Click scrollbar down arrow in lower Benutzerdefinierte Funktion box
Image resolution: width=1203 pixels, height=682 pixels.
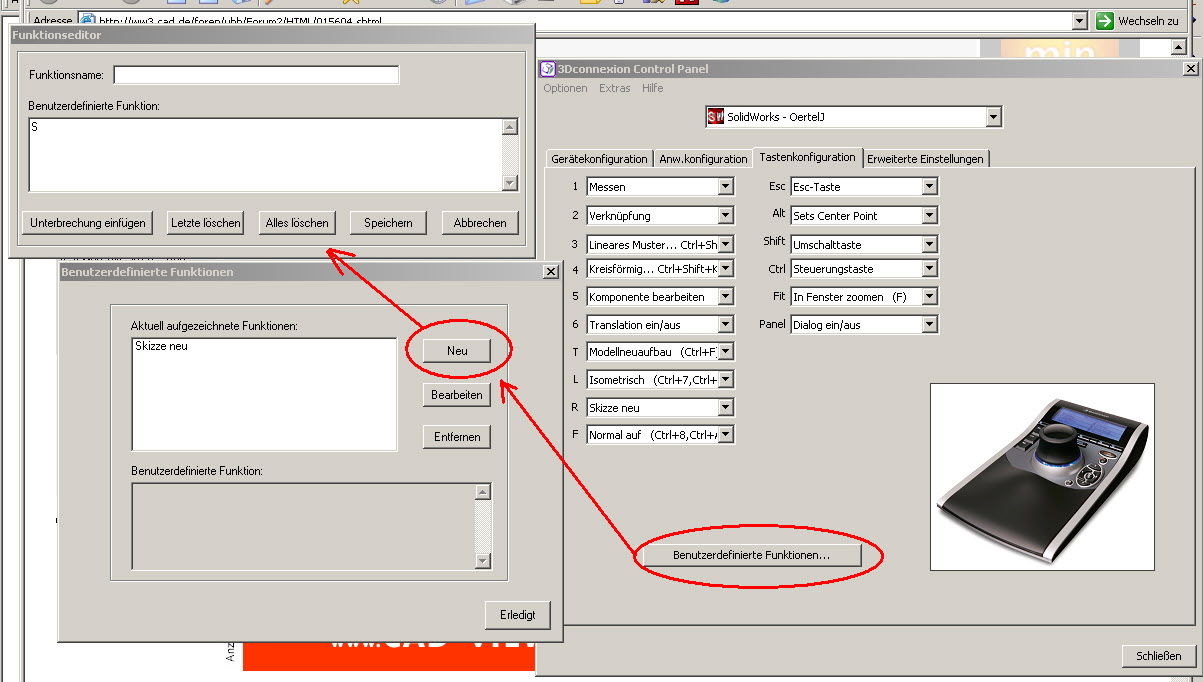pyautogui.click(x=484, y=561)
